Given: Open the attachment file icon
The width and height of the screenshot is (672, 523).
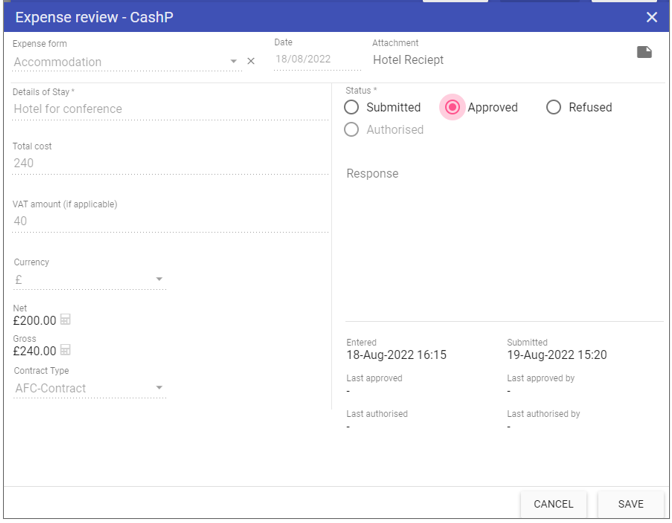Looking at the screenshot, I should click(x=645, y=52).
